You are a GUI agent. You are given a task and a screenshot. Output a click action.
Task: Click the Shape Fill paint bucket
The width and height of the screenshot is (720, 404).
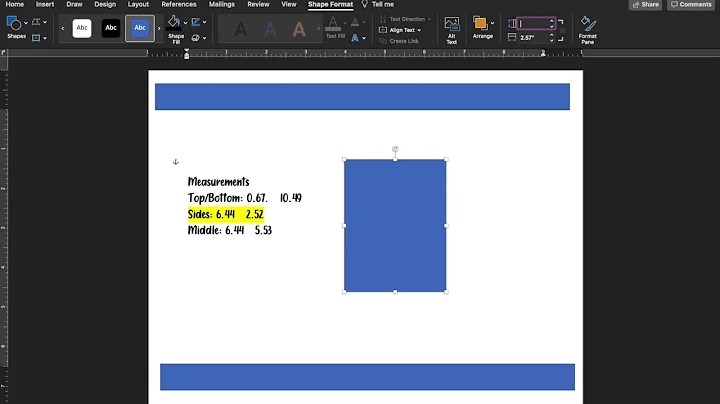click(174, 22)
